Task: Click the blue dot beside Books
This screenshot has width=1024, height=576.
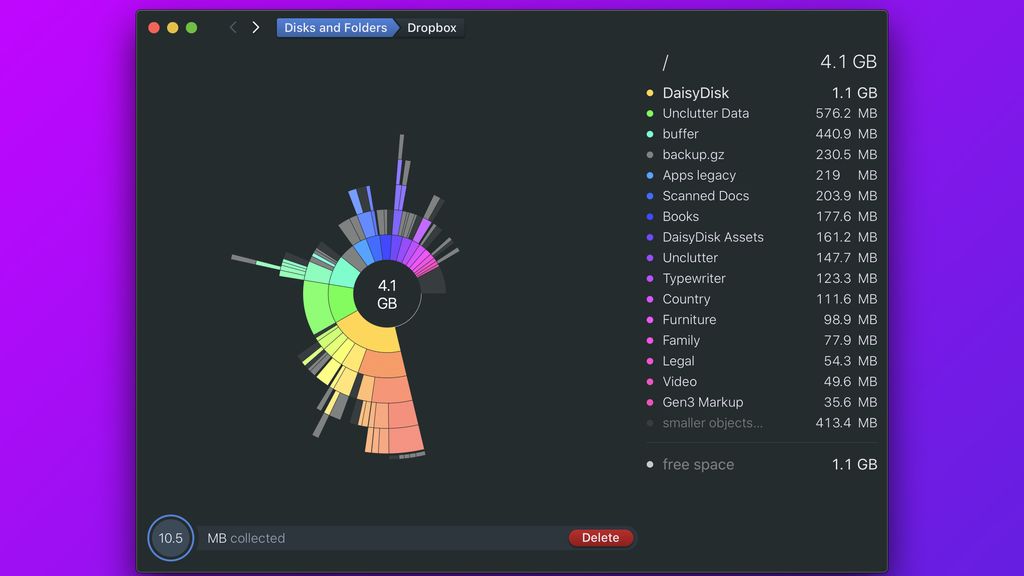Action: (650, 216)
